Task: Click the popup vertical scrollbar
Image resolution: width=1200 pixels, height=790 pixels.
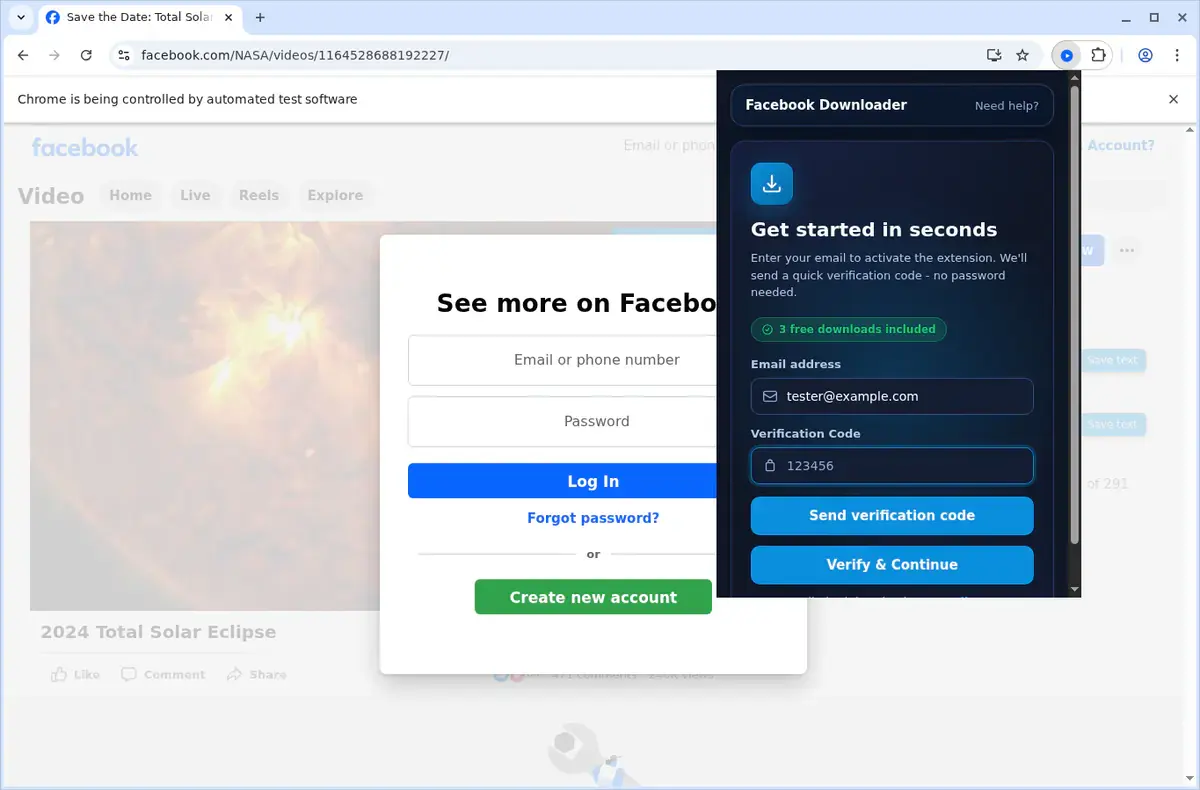Action: click(1075, 315)
